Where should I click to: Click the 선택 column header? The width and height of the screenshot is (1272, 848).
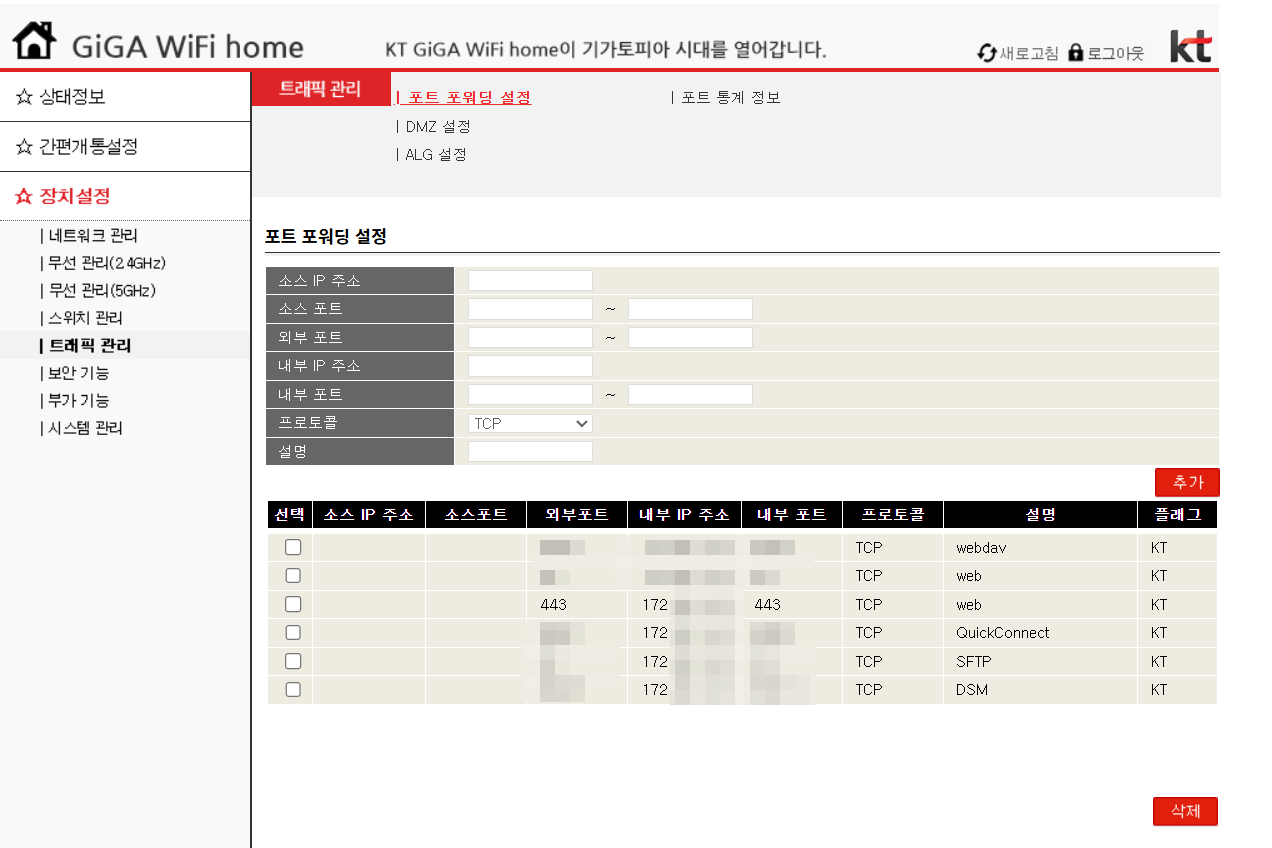click(290, 515)
